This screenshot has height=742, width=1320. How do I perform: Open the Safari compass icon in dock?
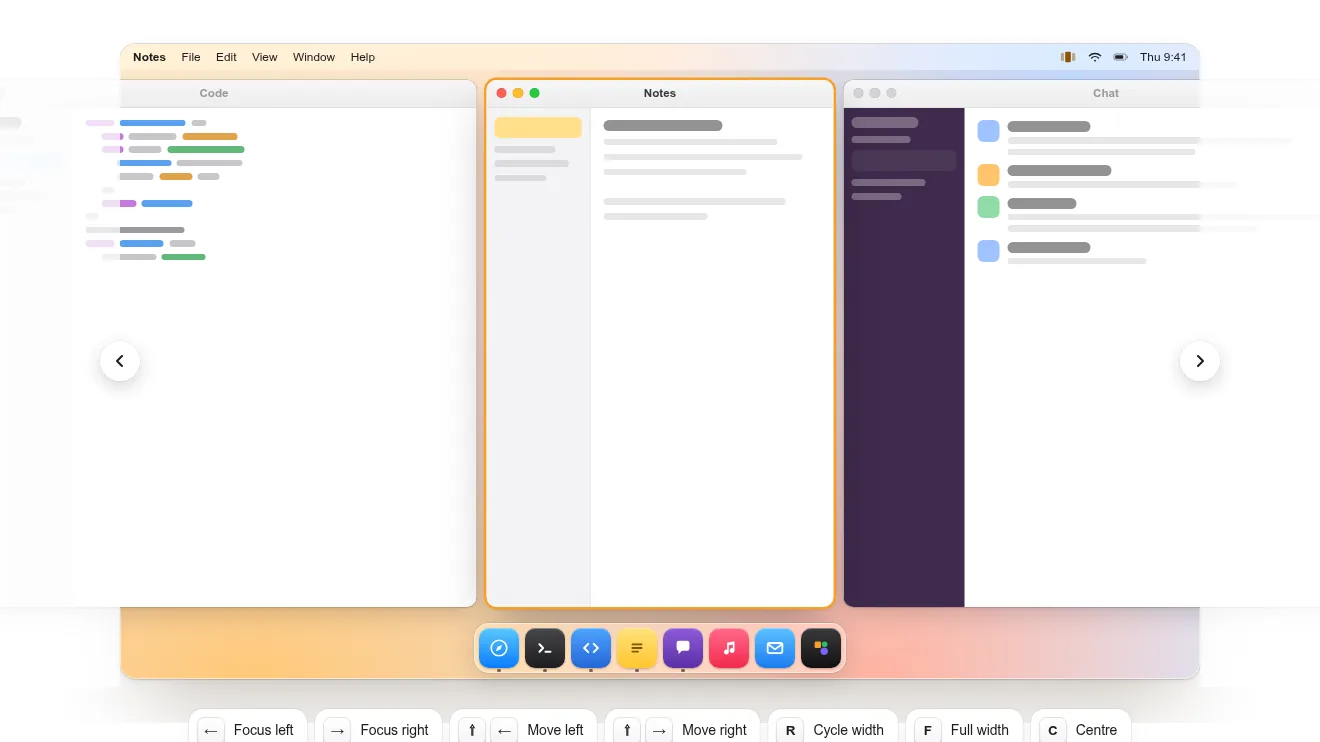click(499, 648)
